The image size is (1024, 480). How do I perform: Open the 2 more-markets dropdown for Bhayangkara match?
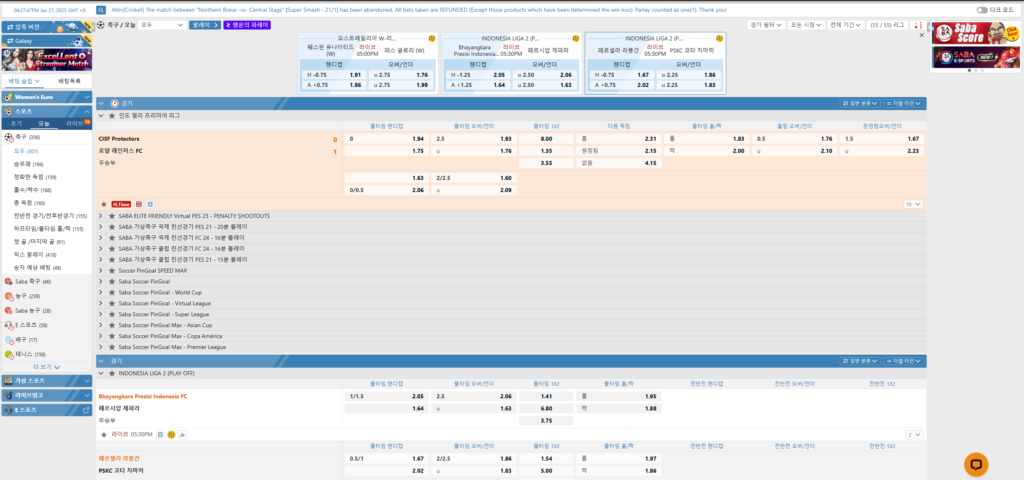pos(914,434)
